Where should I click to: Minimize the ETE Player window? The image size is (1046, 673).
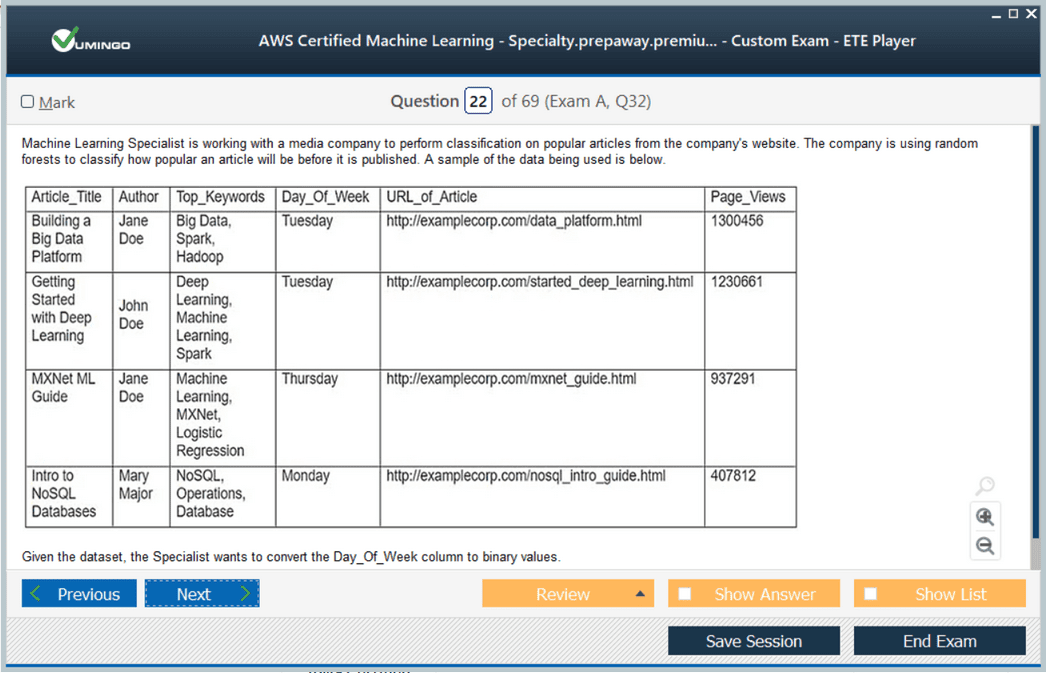click(x=996, y=14)
